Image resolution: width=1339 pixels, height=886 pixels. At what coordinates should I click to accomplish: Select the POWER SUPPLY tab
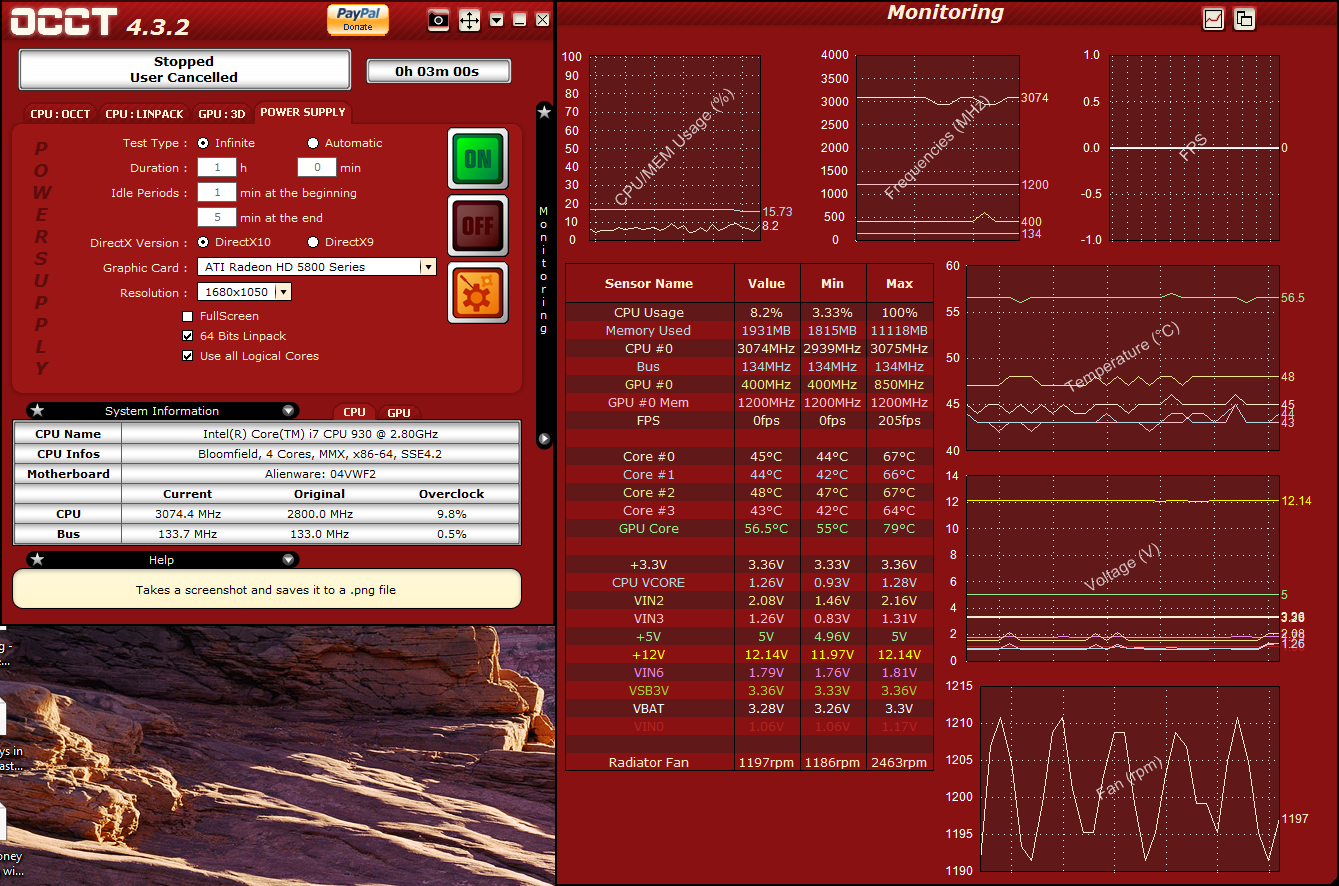tap(303, 113)
